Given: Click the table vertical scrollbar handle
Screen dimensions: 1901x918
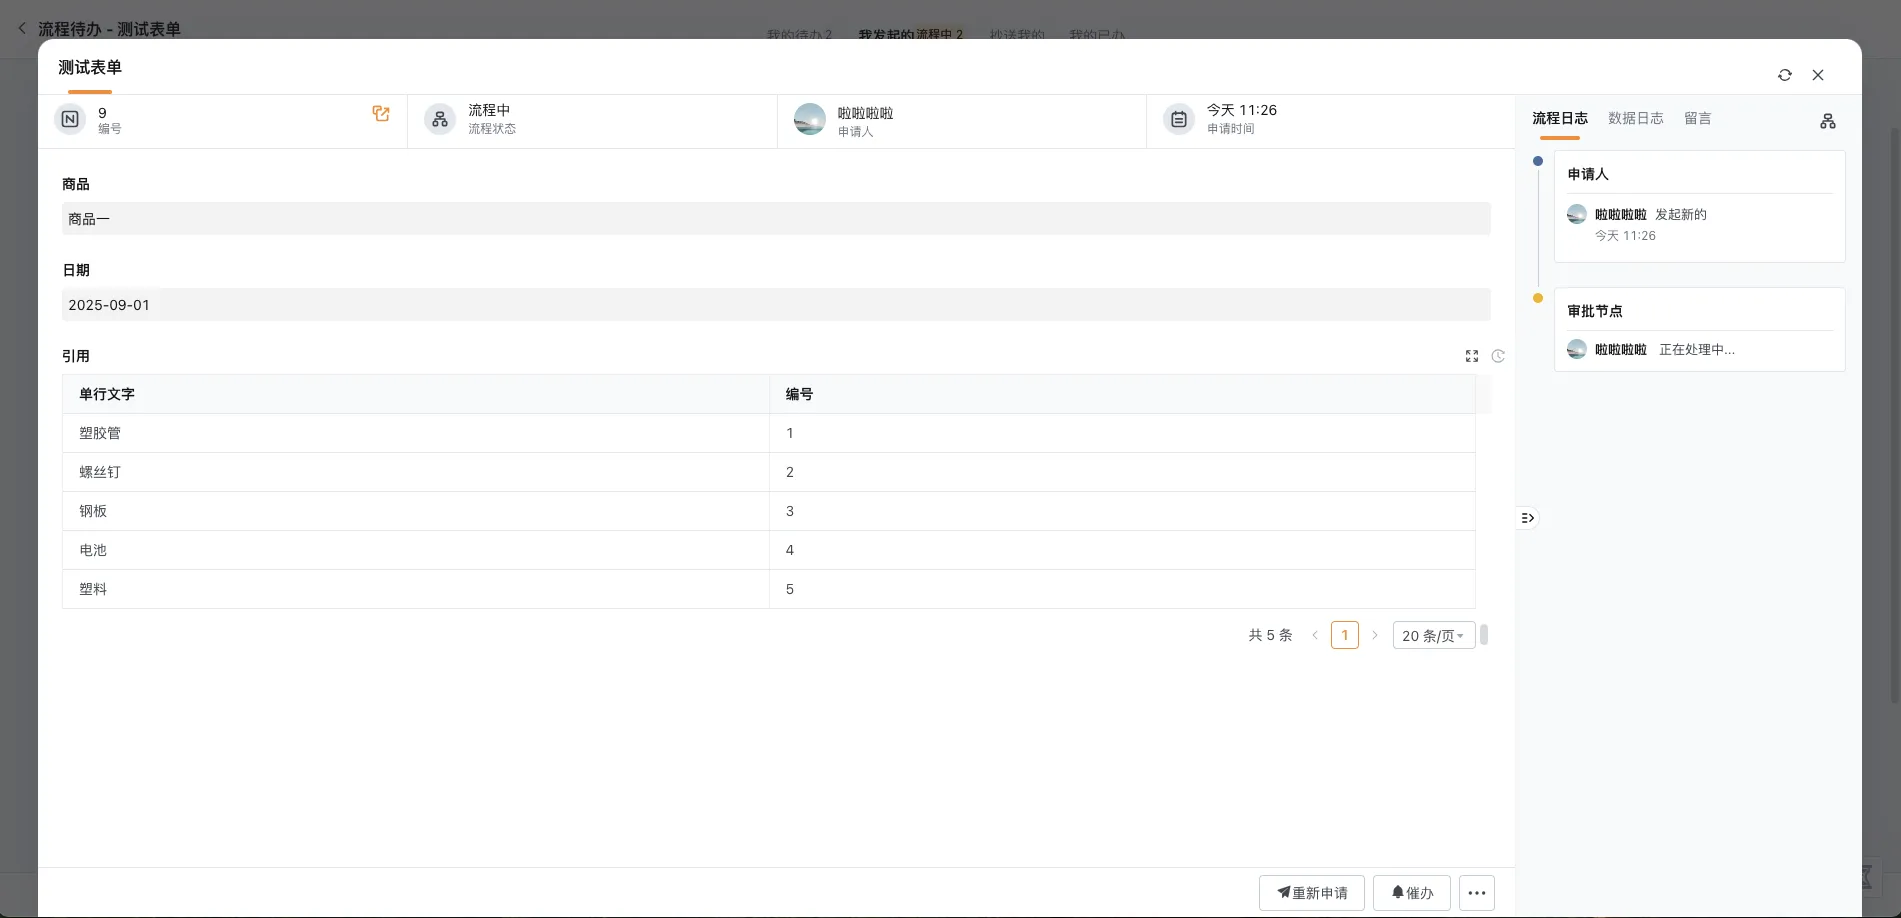Looking at the screenshot, I should 1484,635.
